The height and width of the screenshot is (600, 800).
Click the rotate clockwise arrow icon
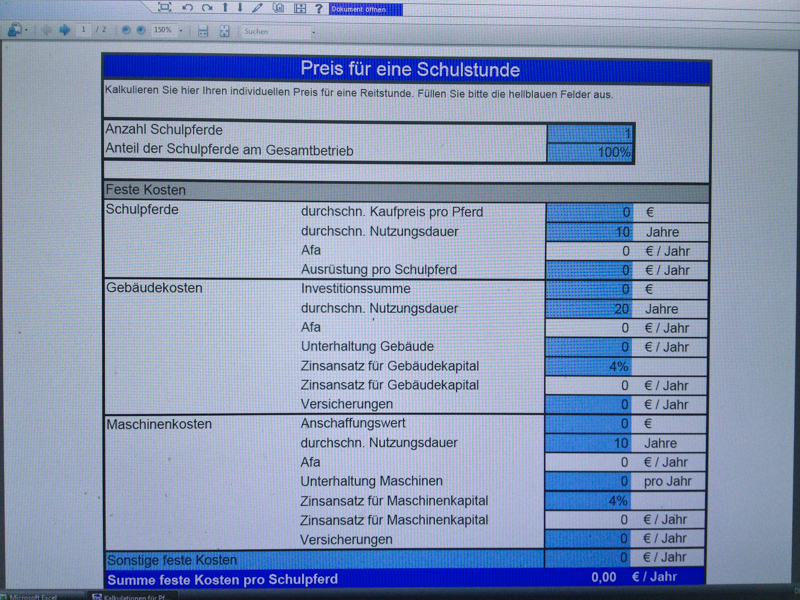[x=206, y=8]
